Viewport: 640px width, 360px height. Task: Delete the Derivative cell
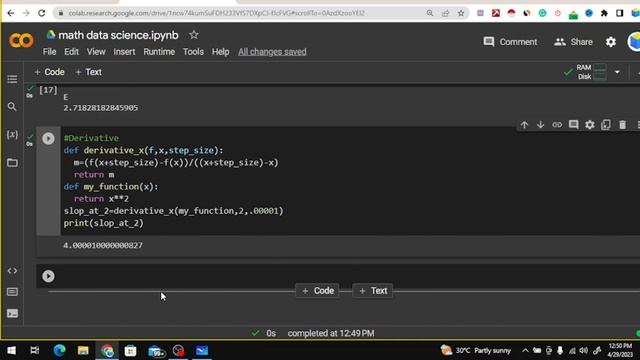click(x=622, y=125)
